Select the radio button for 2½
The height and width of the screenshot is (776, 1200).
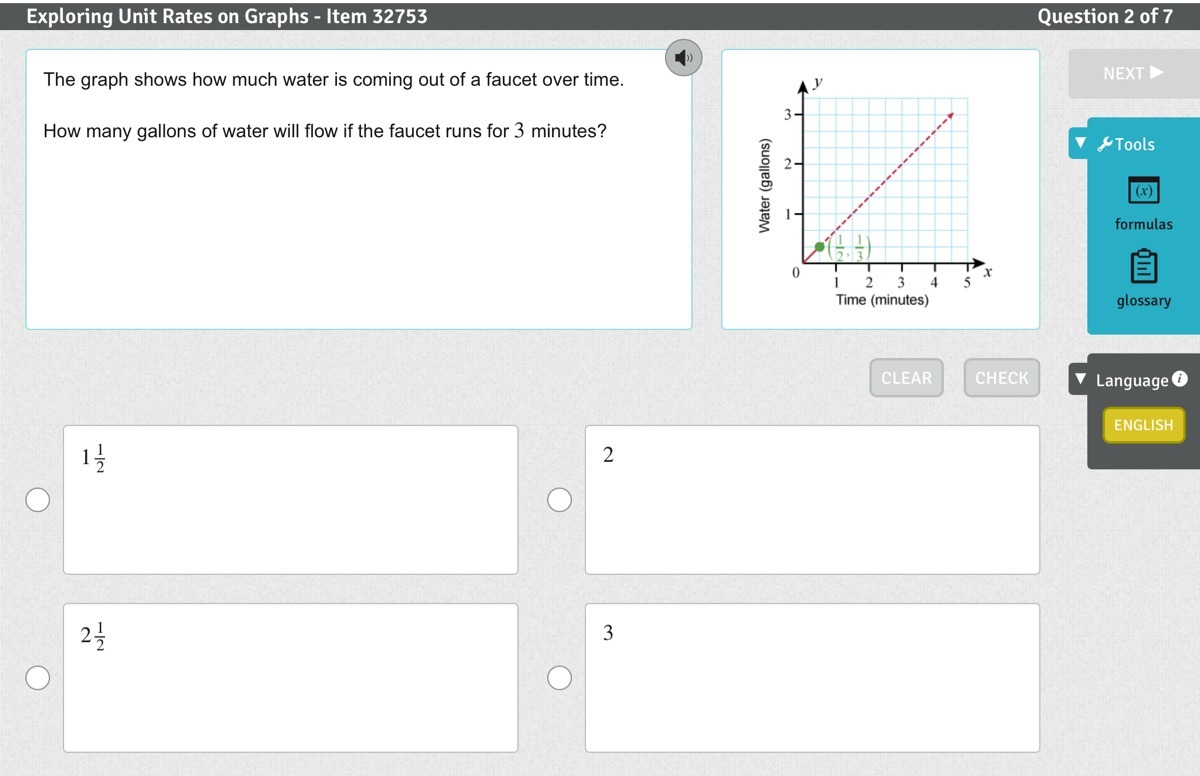[38, 678]
